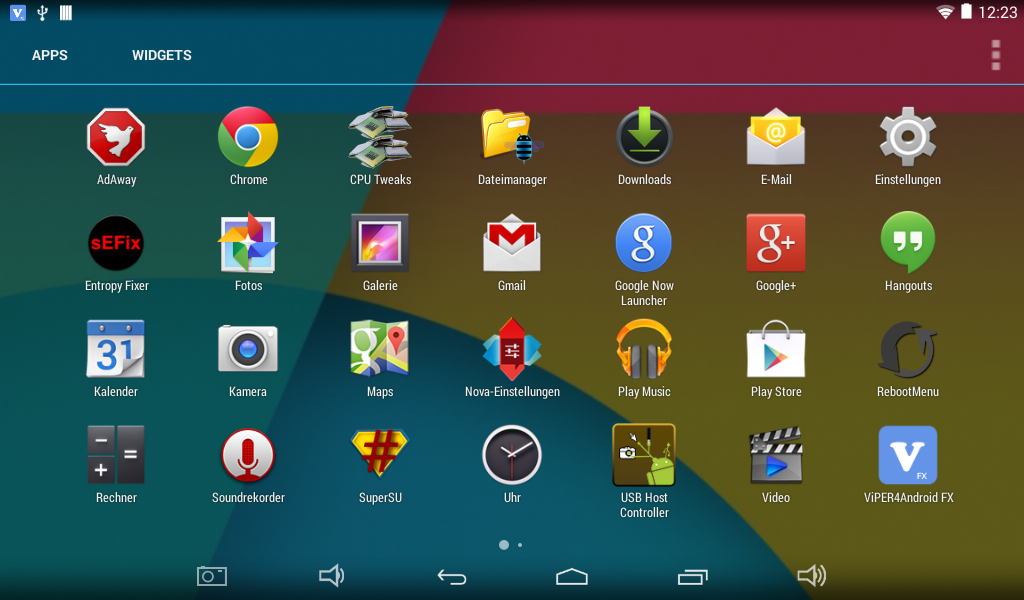This screenshot has height=600, width=1024.
Task: Launch Play Music
Action: click(x=644, y=349)
